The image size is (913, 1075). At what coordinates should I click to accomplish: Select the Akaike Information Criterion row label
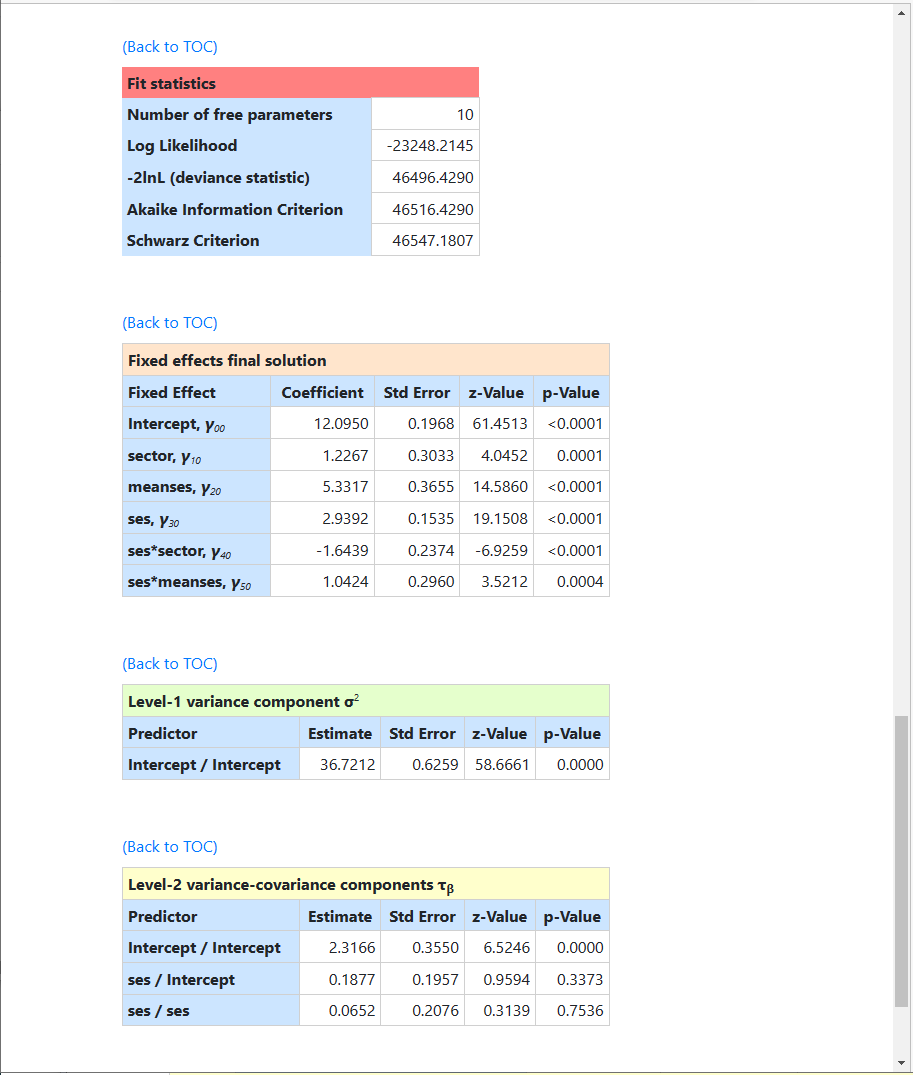[x=235, y=209]
